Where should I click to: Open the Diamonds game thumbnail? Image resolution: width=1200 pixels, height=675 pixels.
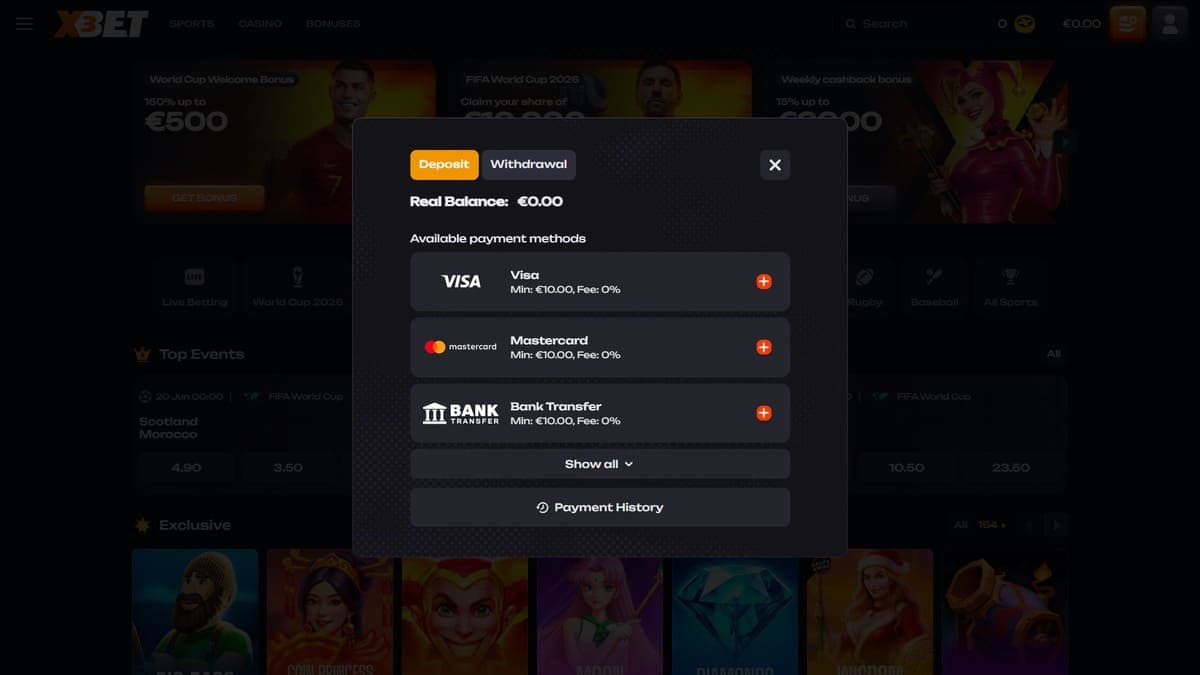pyautogui.click(x=735, y=612)
